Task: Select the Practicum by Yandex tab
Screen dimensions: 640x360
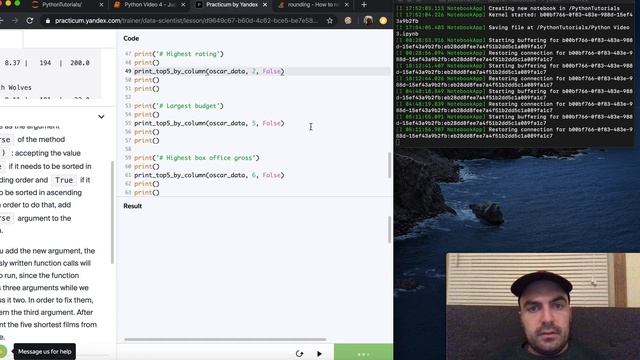Action: [x=231, y=5]
